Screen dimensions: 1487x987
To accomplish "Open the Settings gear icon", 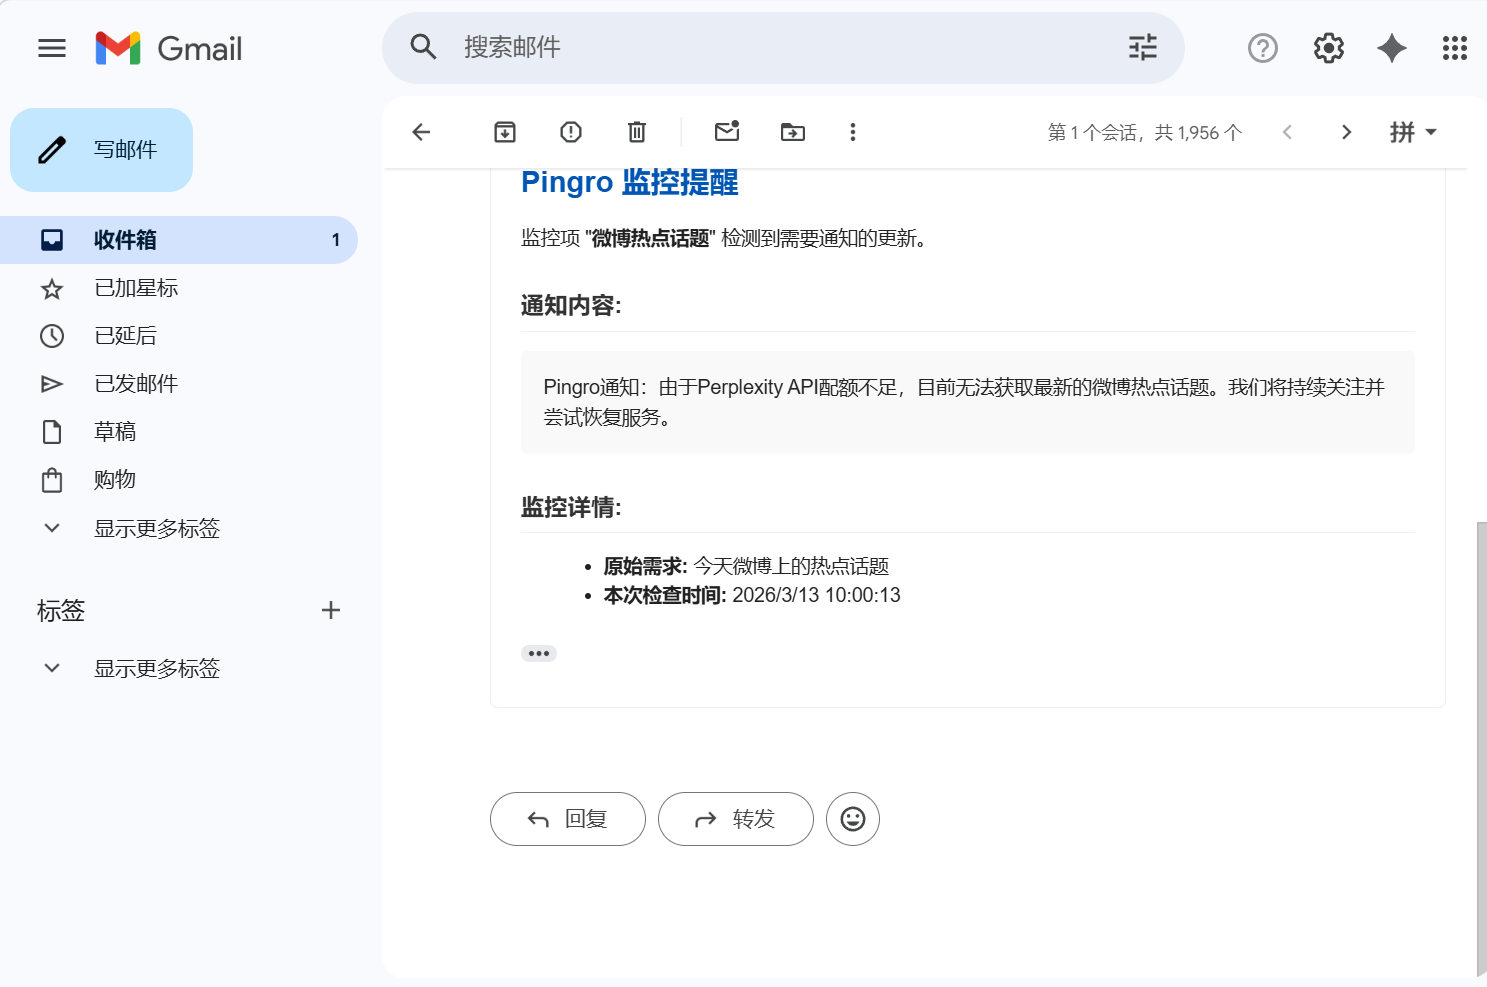I will tap(1328, 48).
